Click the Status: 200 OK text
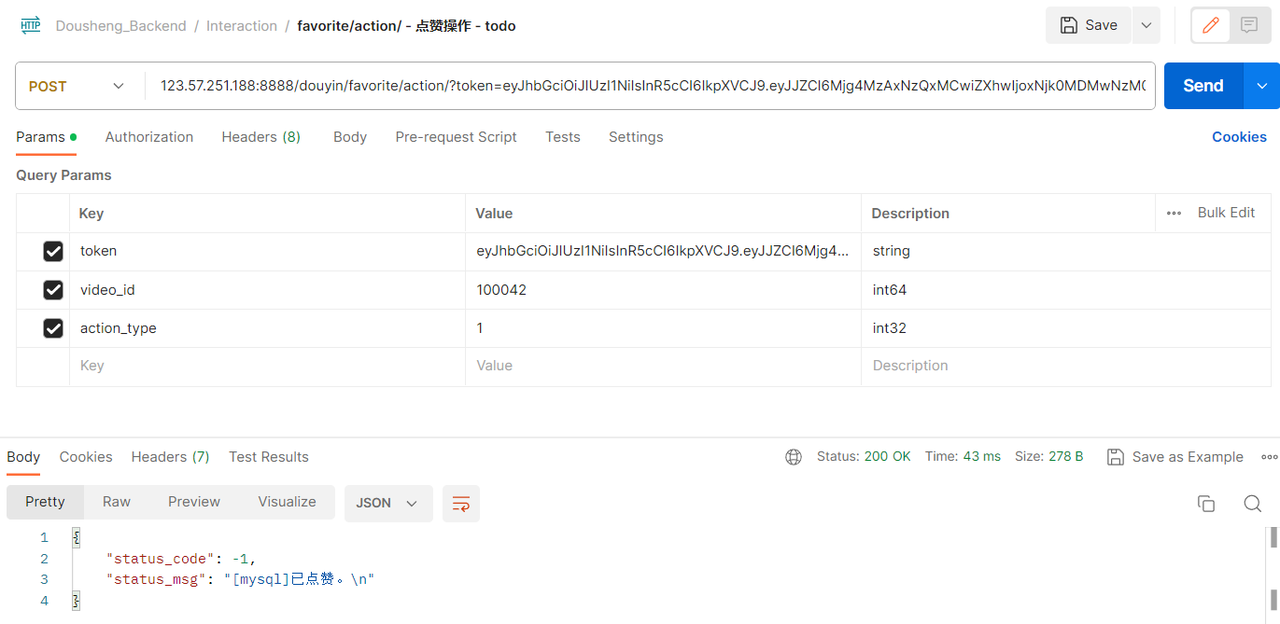The height and width of the screenshot is (624, 1280). pos(863,457)
